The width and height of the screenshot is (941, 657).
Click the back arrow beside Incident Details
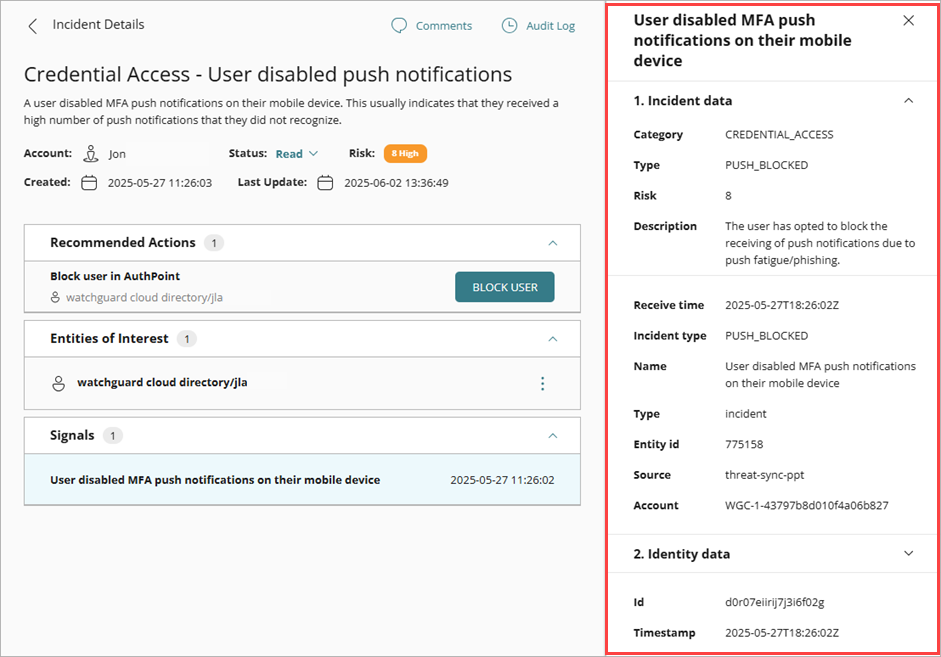click(x=33, y=25)
